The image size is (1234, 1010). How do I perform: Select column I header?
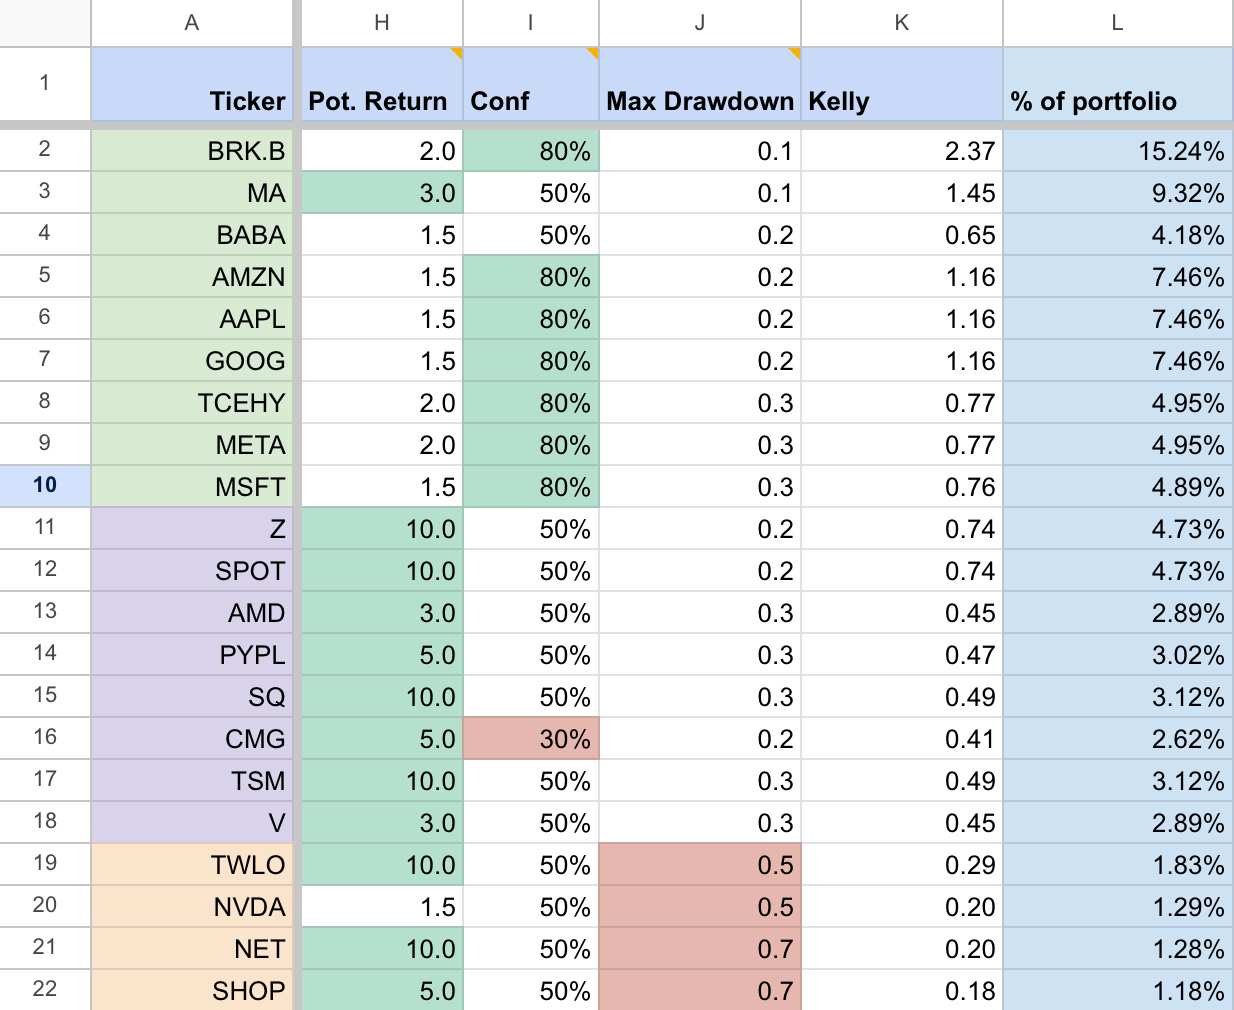(531, 23)
